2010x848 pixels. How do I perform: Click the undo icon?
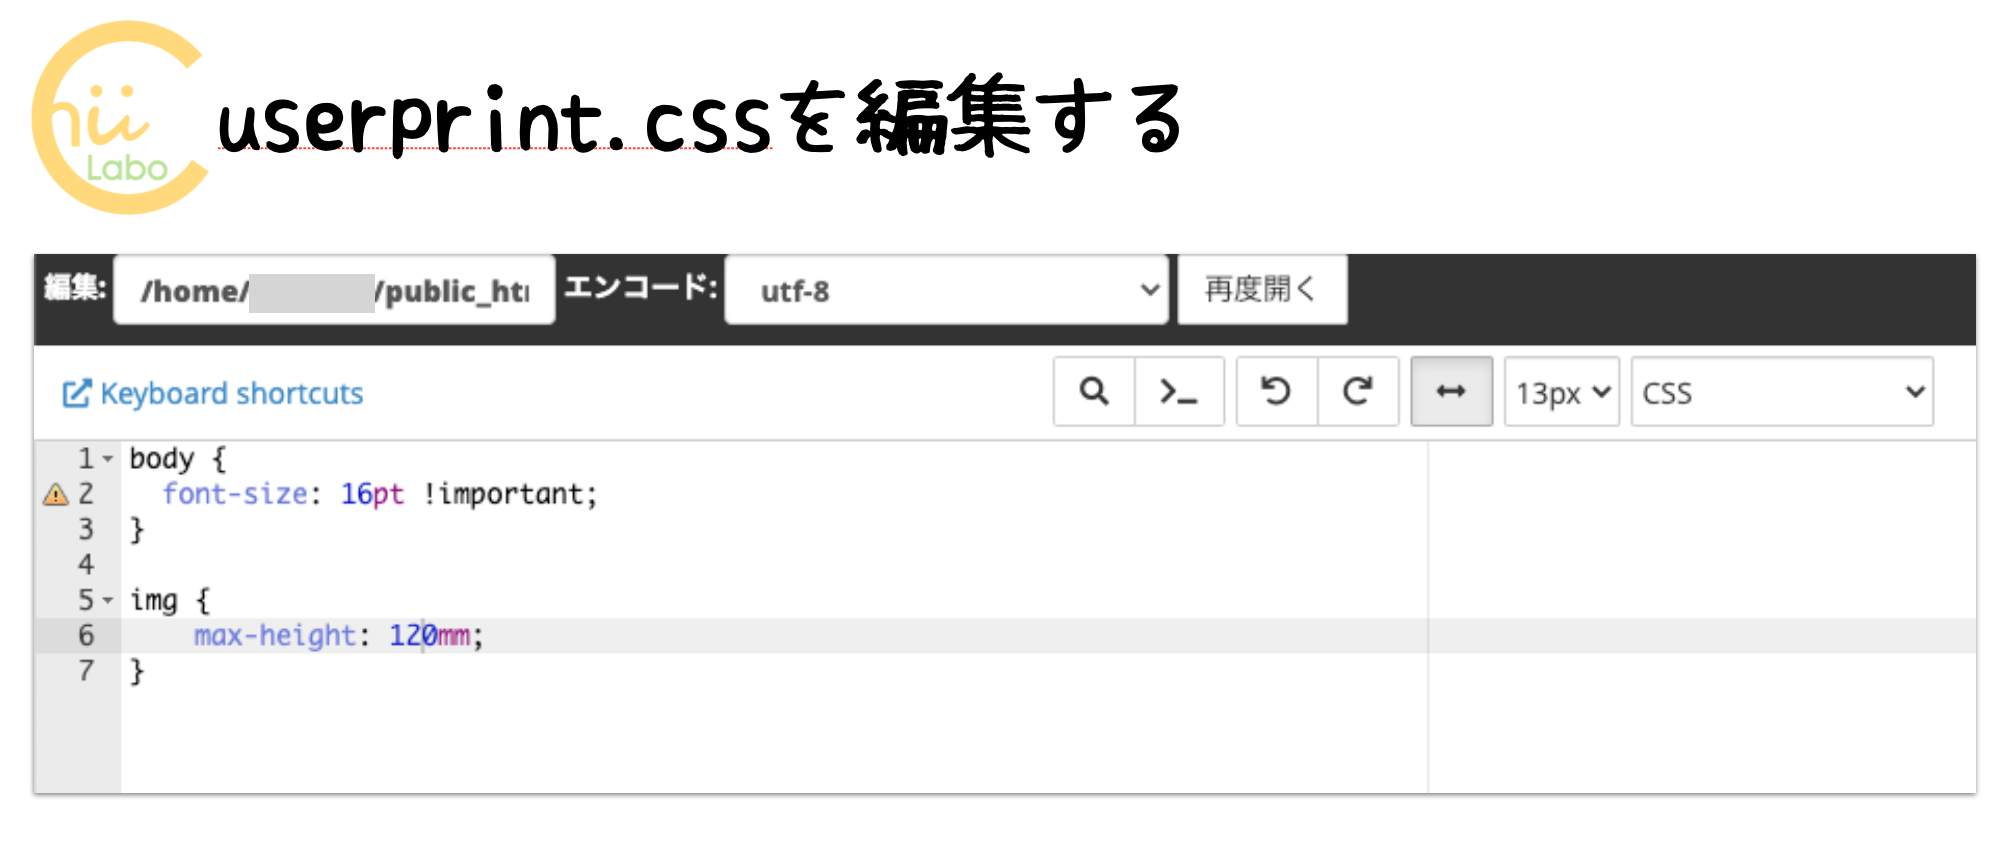[x=1277, y=392]
